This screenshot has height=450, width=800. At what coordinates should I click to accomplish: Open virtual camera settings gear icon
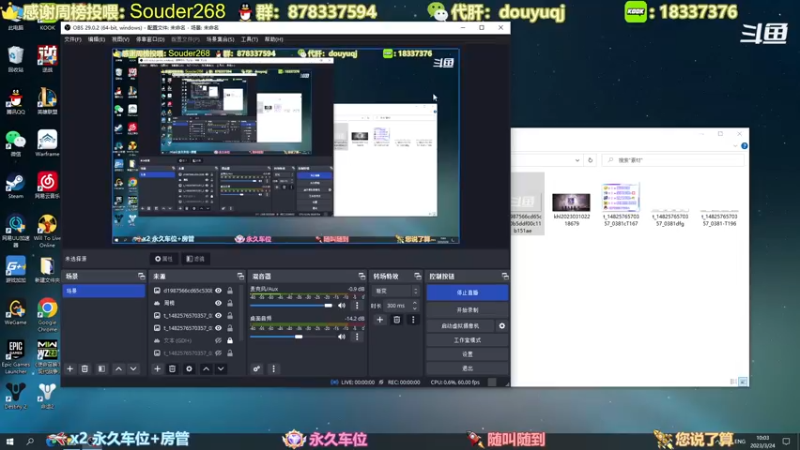(502, 326)
